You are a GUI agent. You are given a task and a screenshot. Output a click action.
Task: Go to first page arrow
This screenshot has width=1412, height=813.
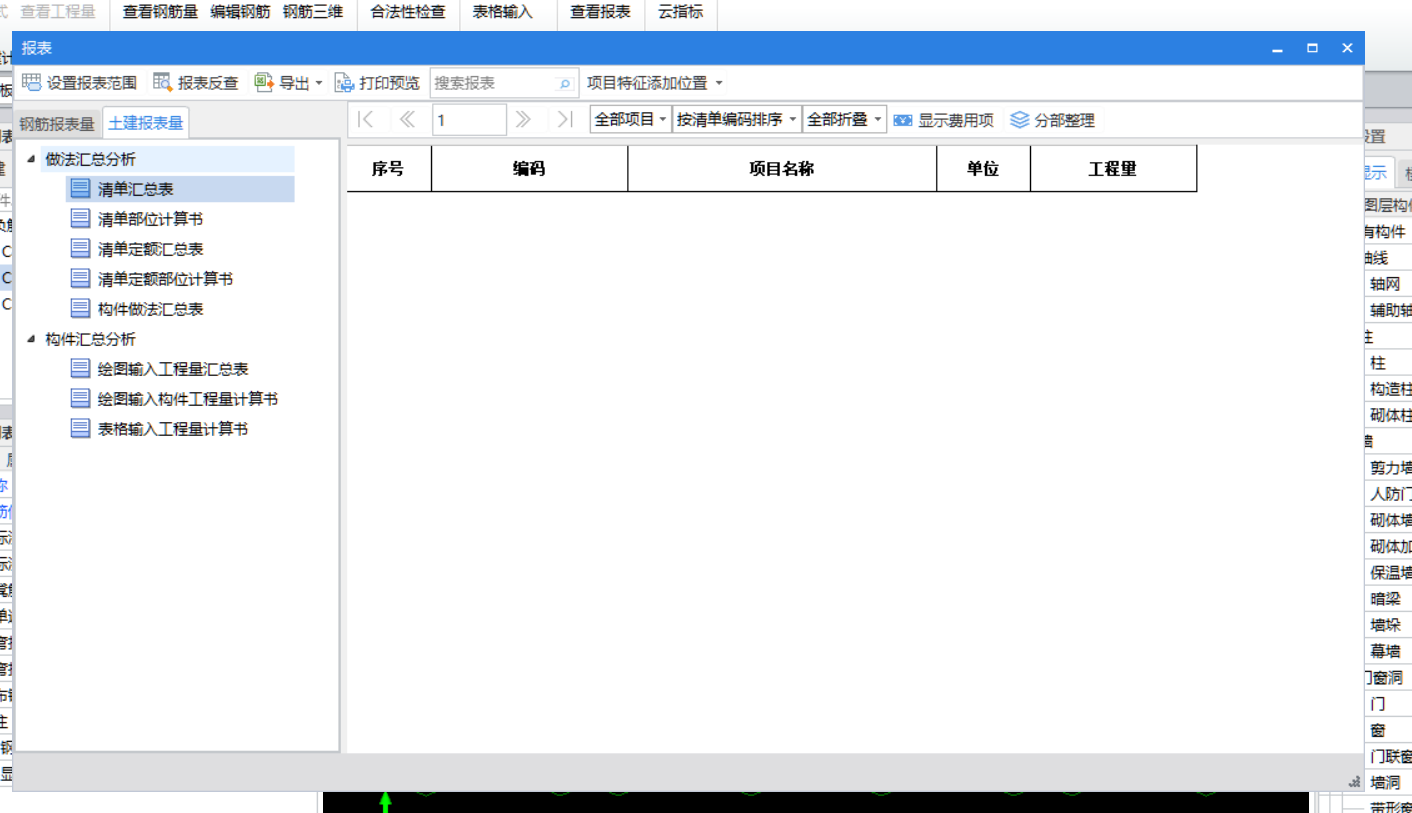(x=366, y=120)
